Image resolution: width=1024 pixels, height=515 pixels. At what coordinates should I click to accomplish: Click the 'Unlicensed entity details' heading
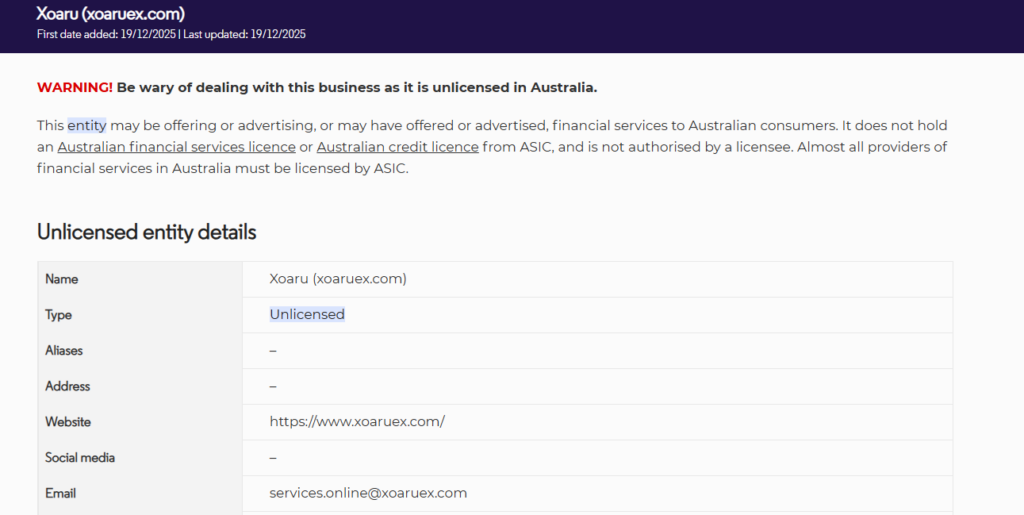point(146,232)
